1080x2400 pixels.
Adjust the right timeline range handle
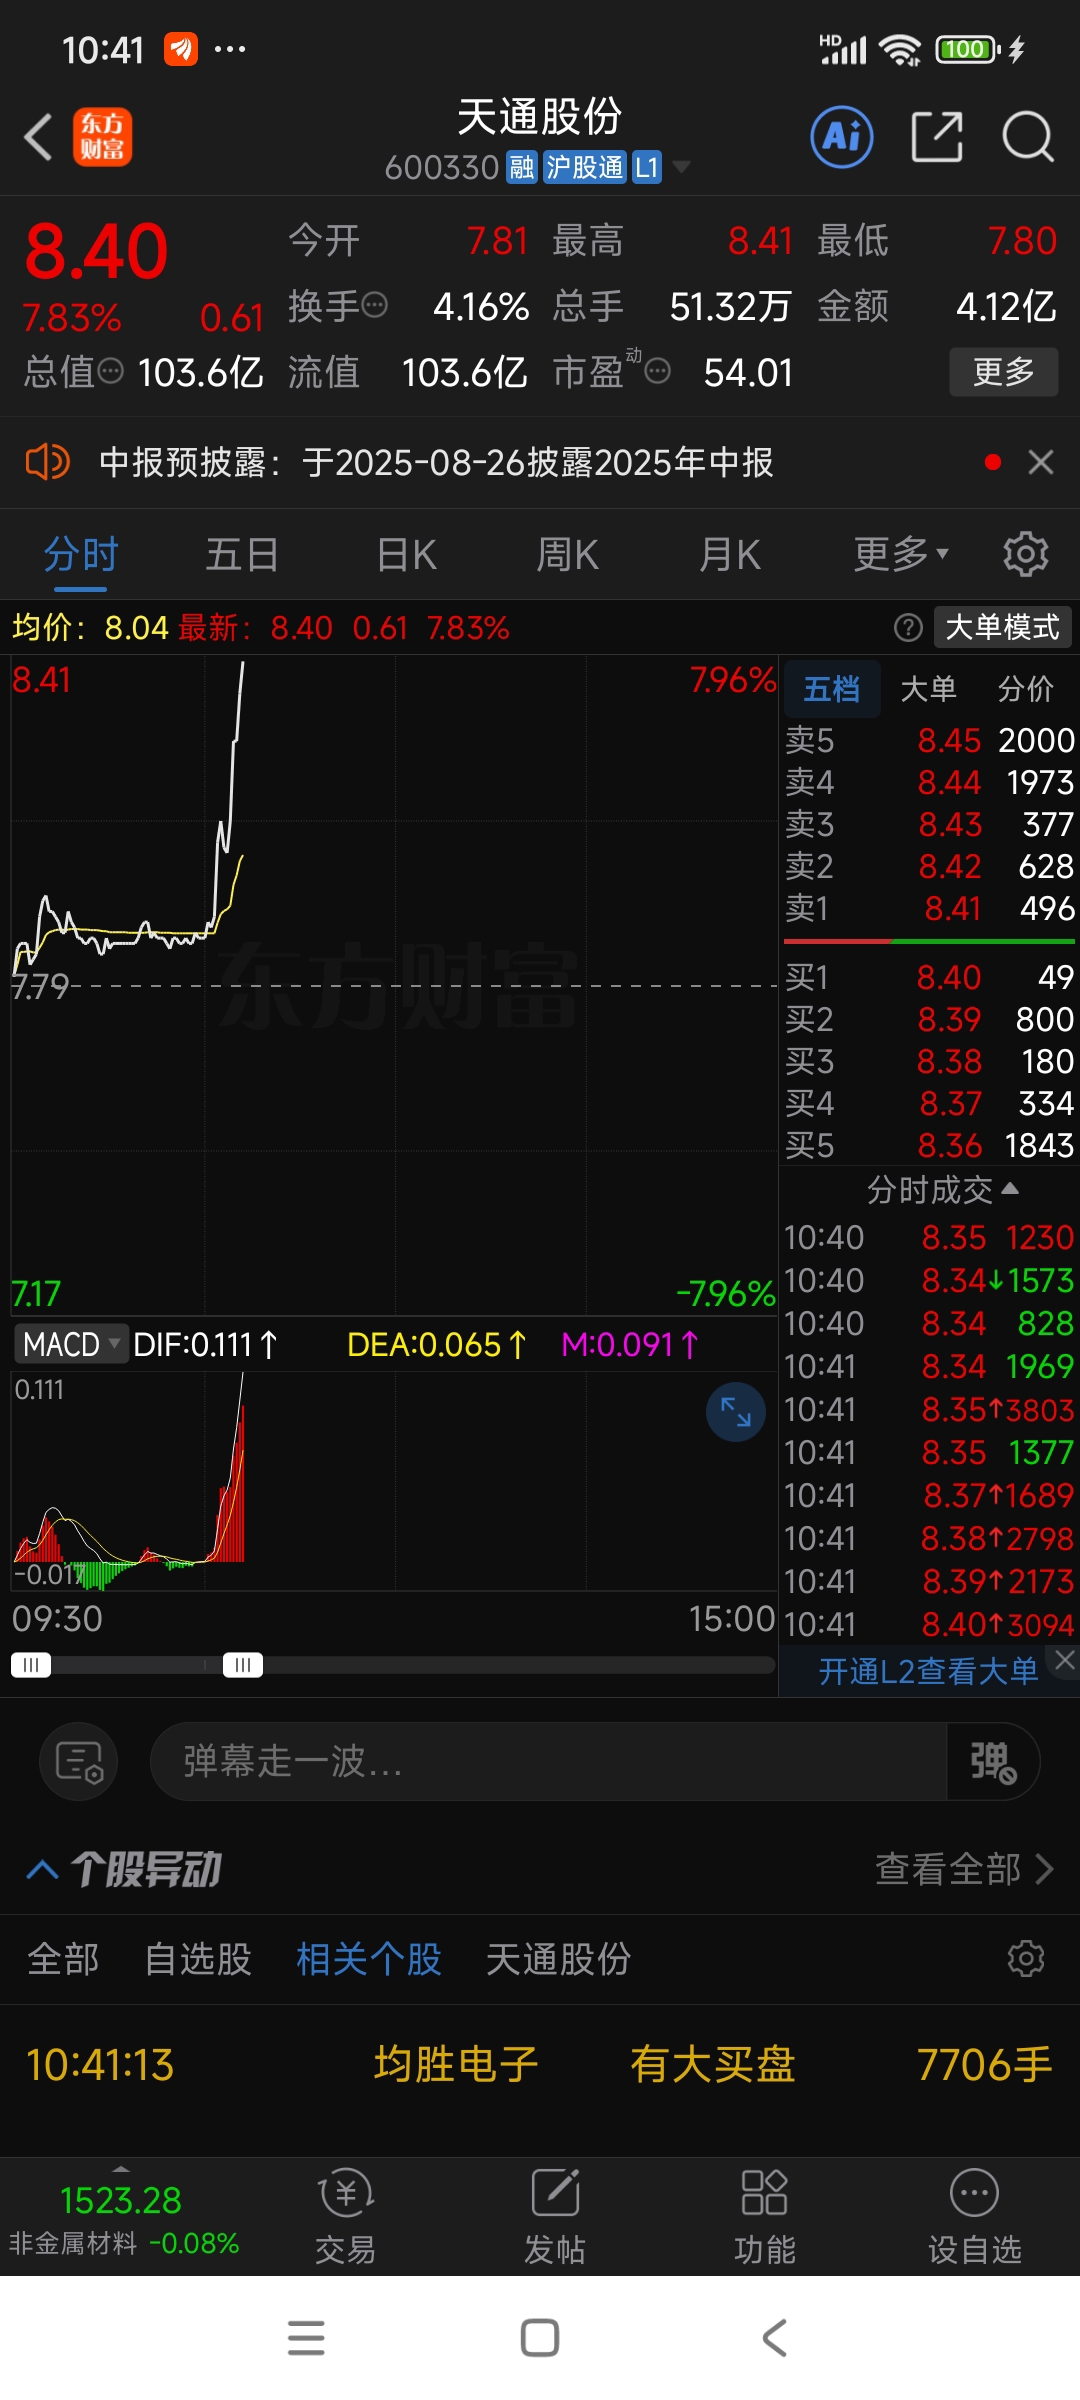pyautogui.click(x=243, y=1665)
